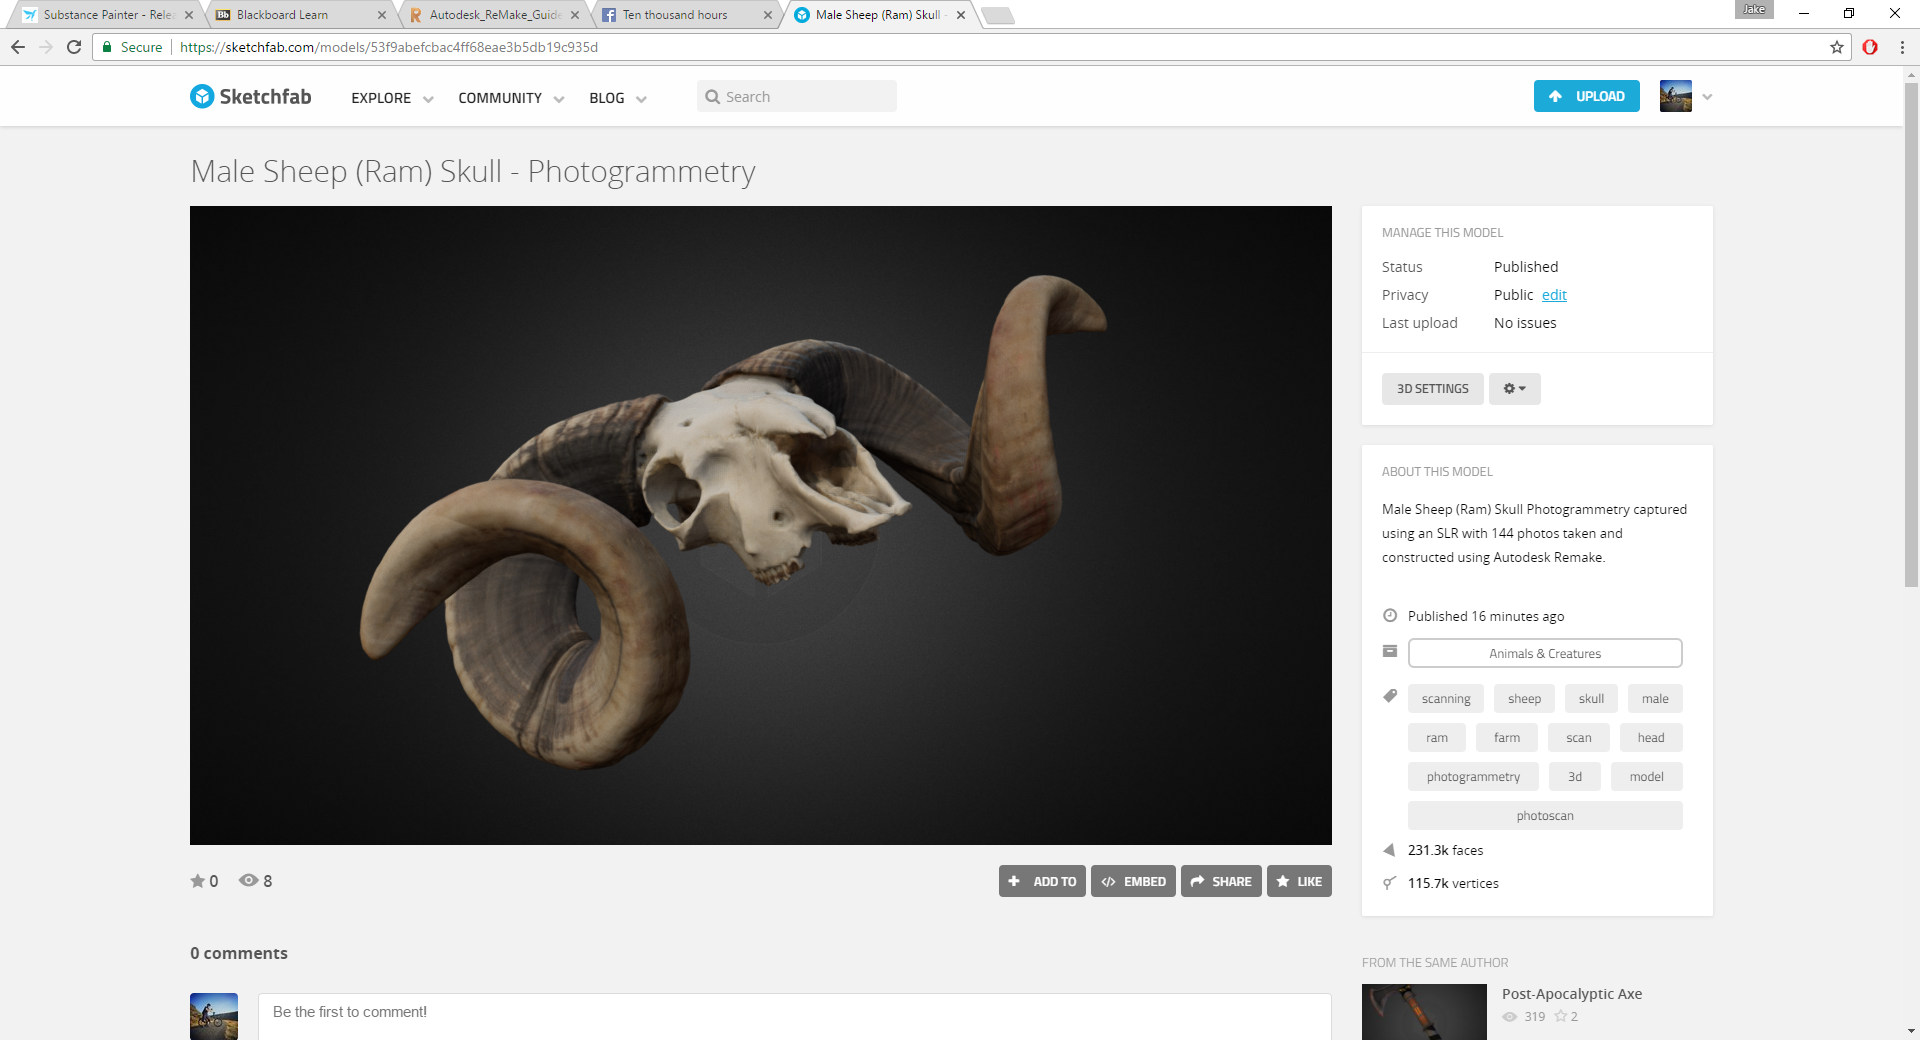This screenshot has height=1040, width=1920.
Task: Click the model tag
Action: (1647, 776)
